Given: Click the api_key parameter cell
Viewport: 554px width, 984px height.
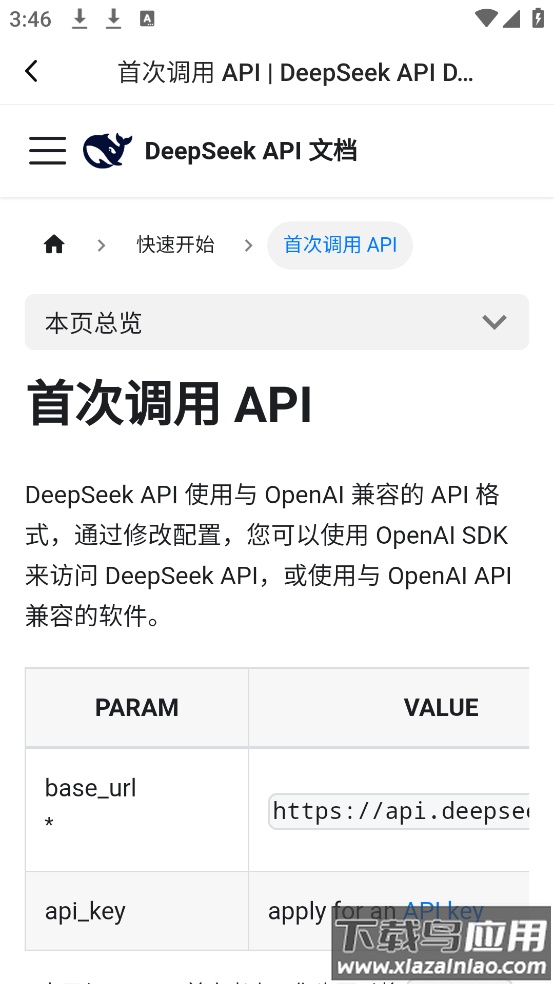Looking at the screenshot, I should [137, 911].
